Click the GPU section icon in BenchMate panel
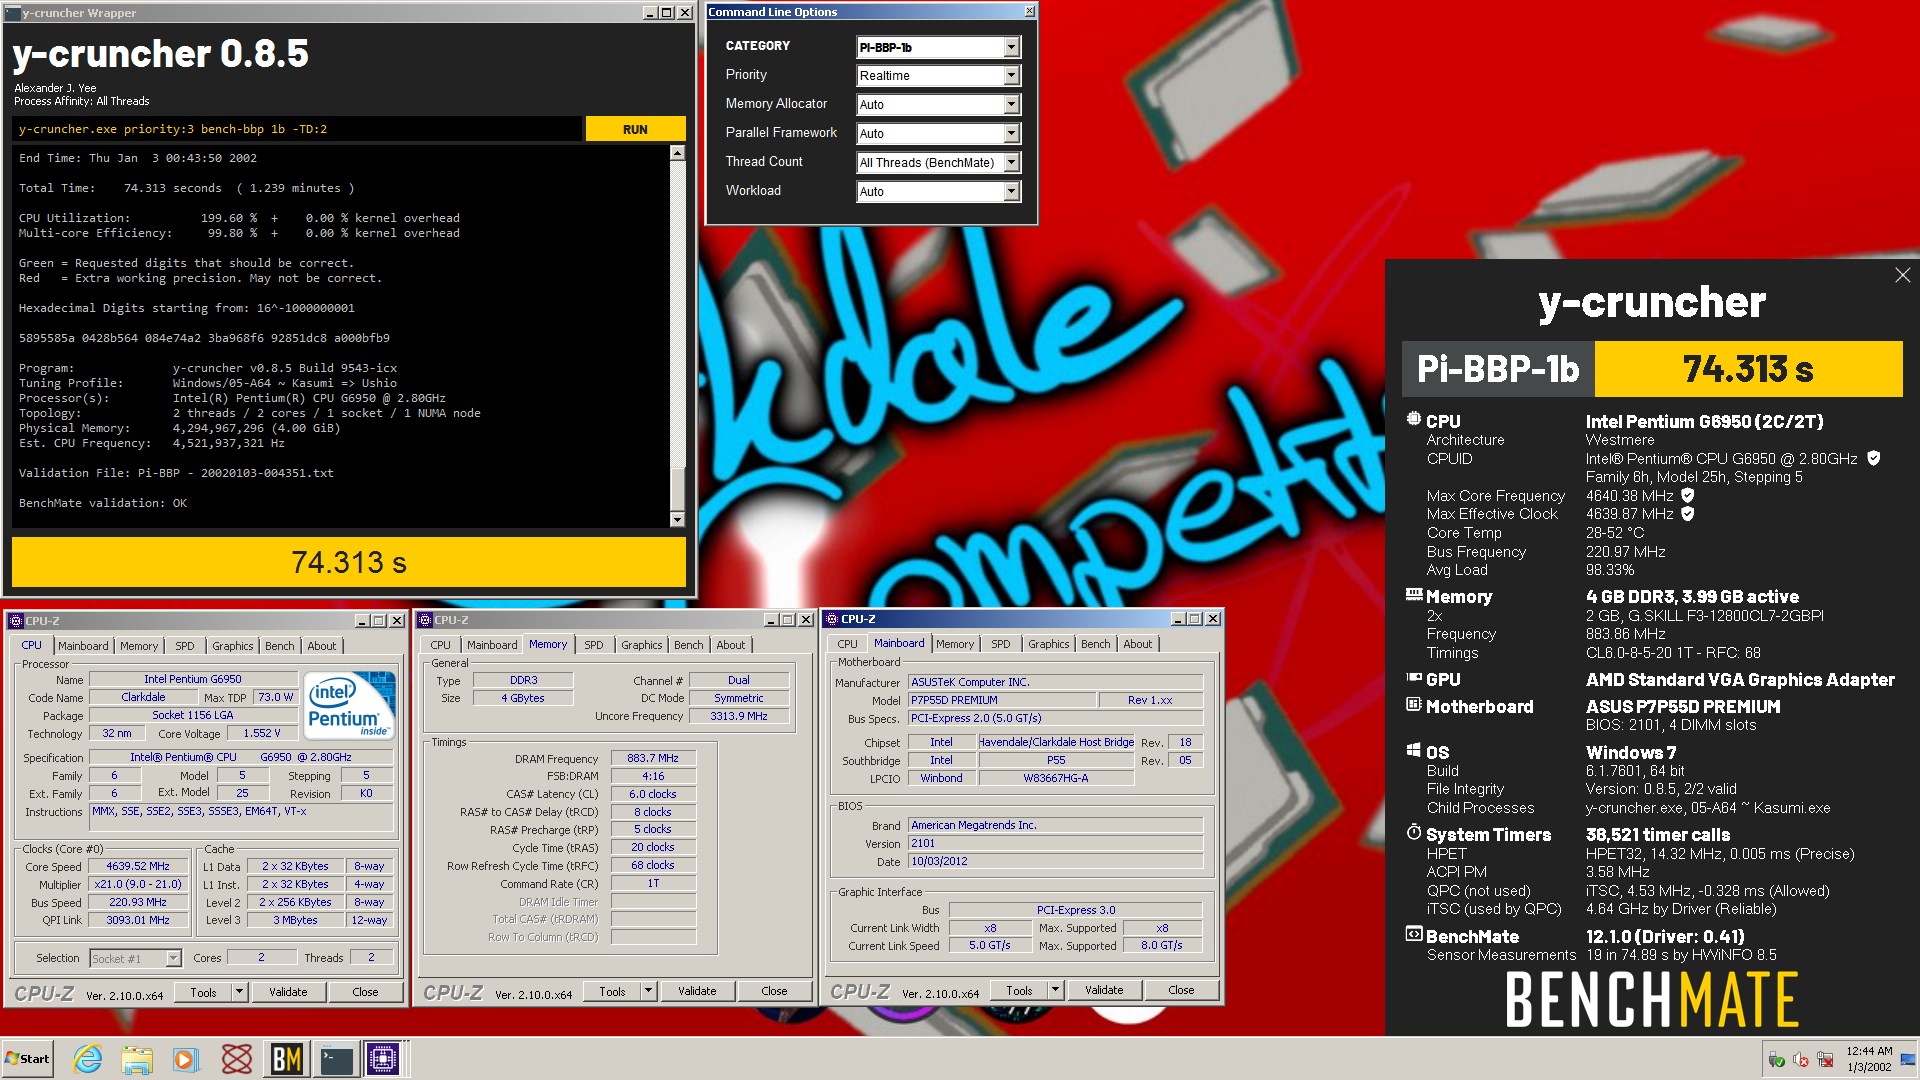1920x1080 pixels. click(x=1413, y=678)
